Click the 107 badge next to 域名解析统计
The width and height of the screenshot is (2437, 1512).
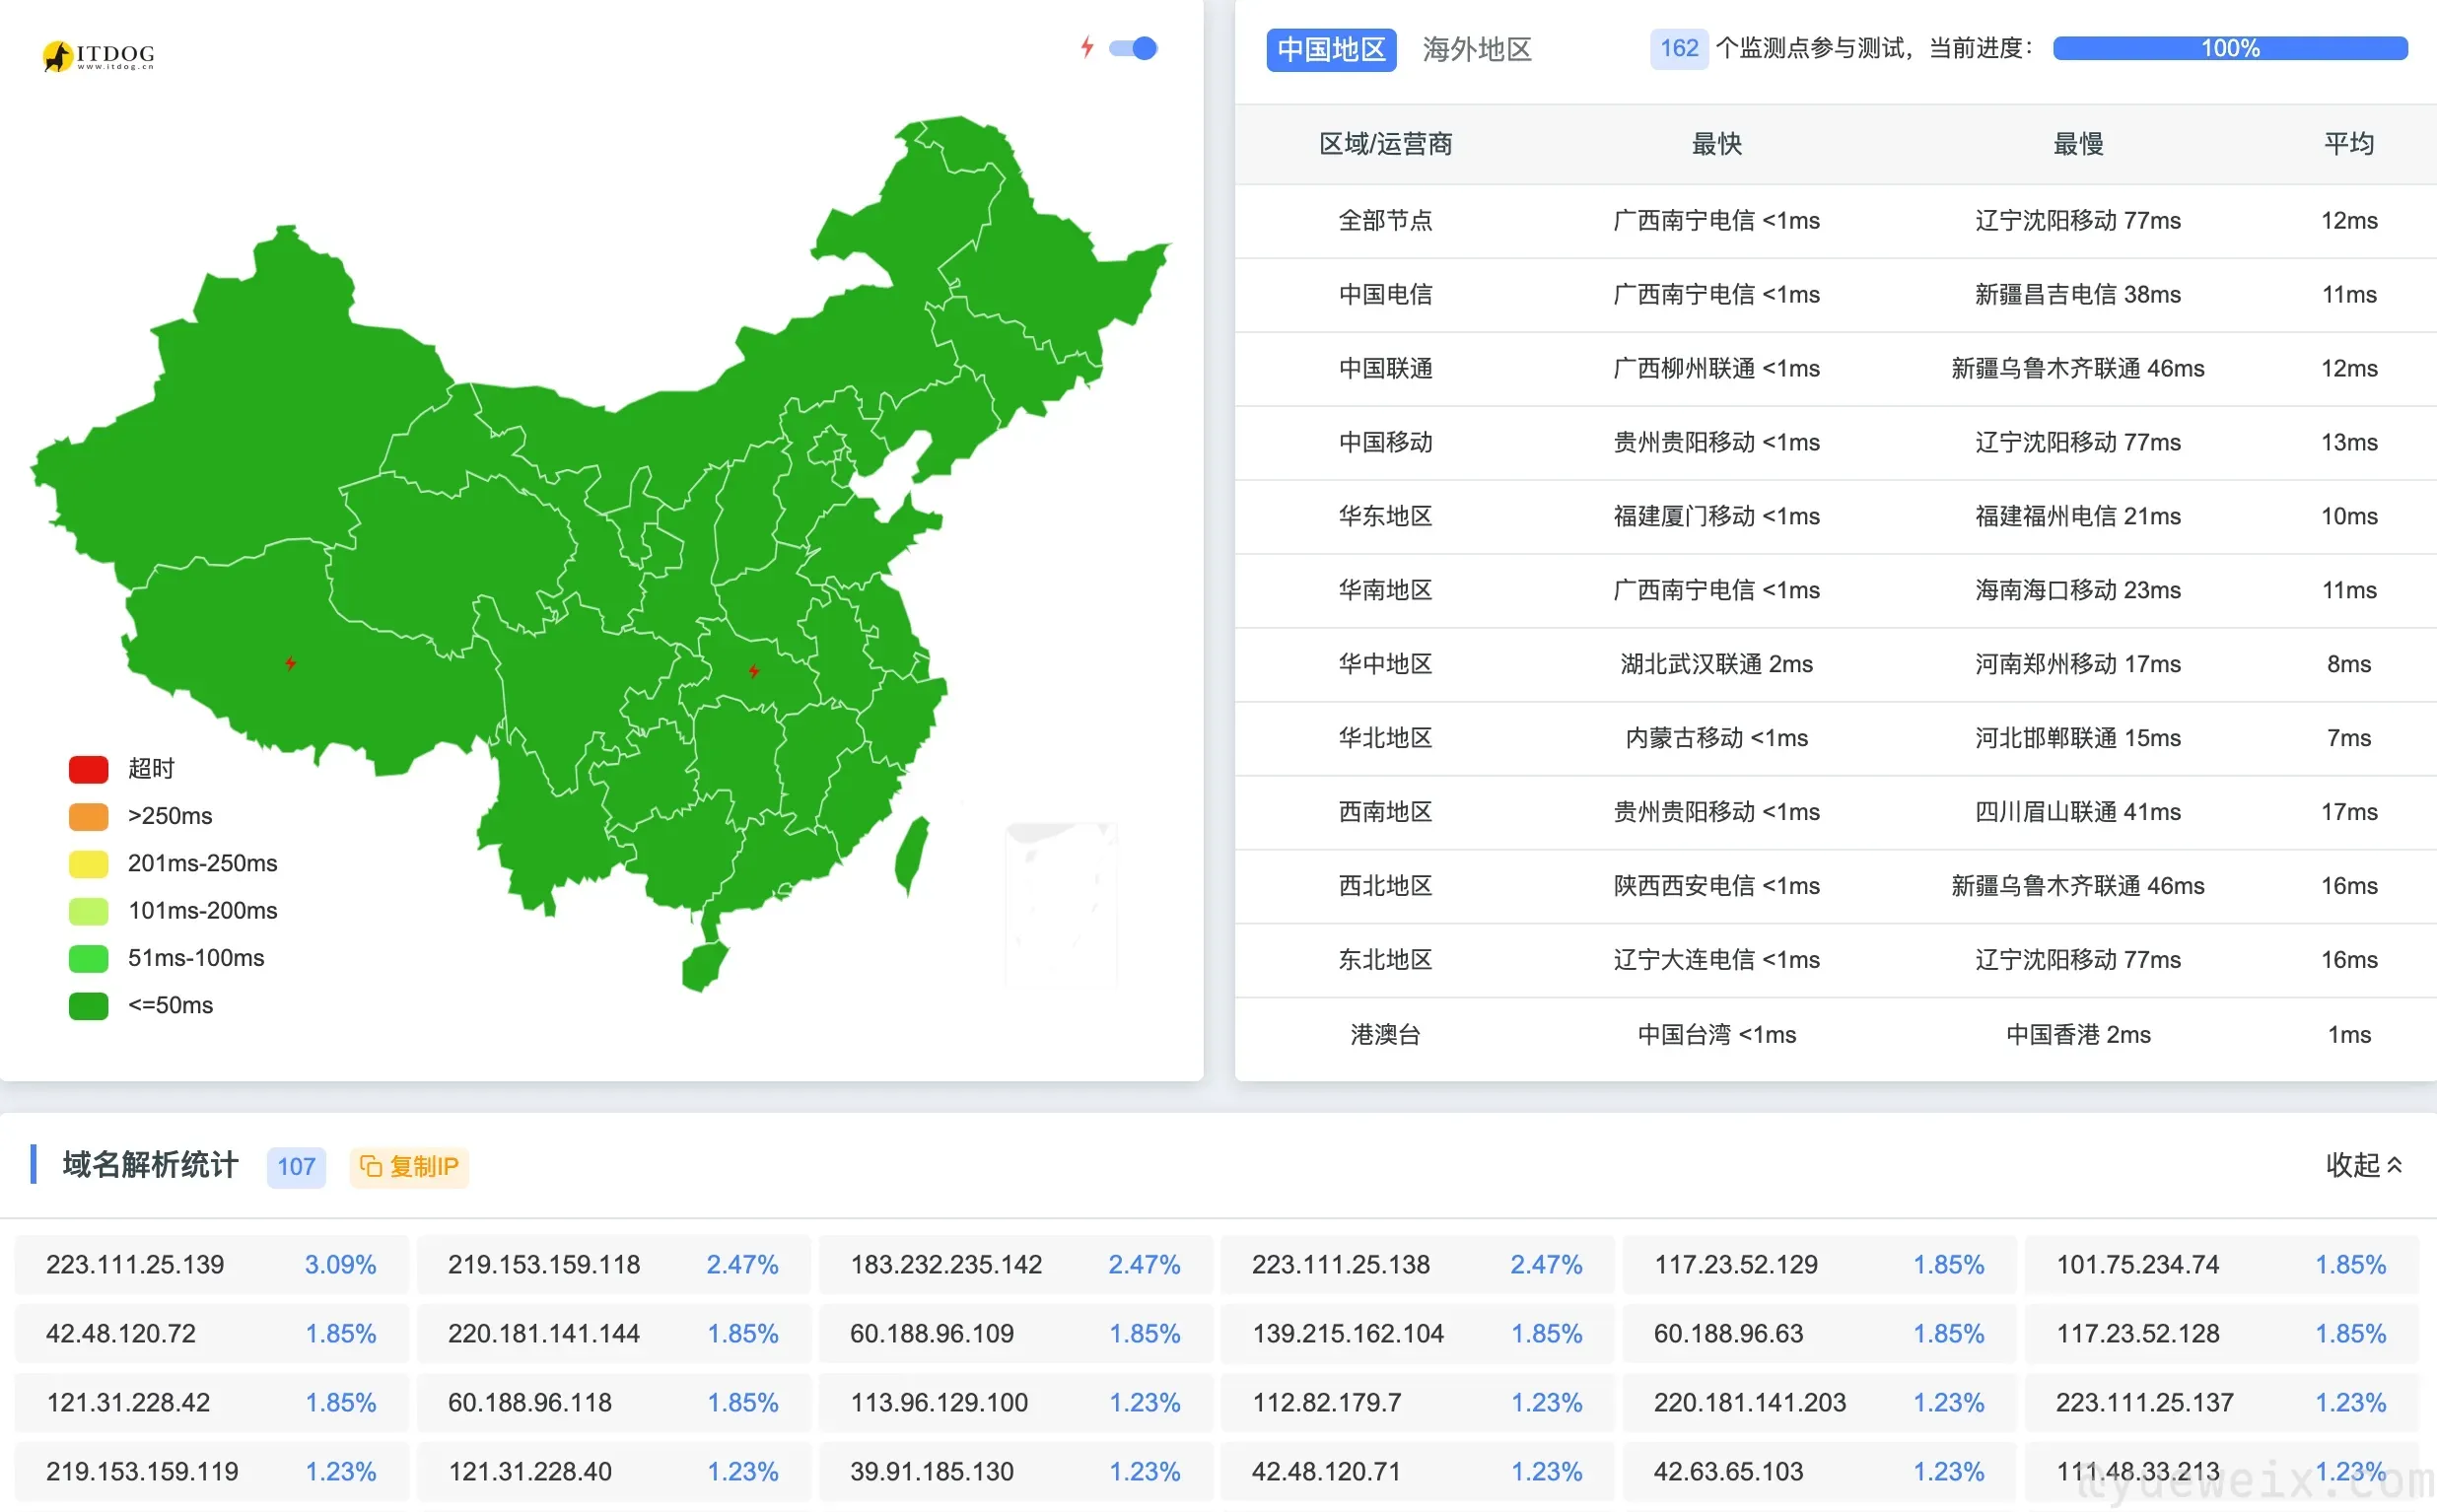(296, 1166)
